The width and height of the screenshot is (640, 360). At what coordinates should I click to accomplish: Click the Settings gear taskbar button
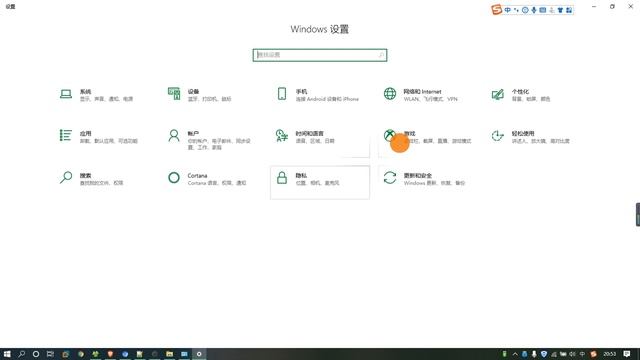199,354
